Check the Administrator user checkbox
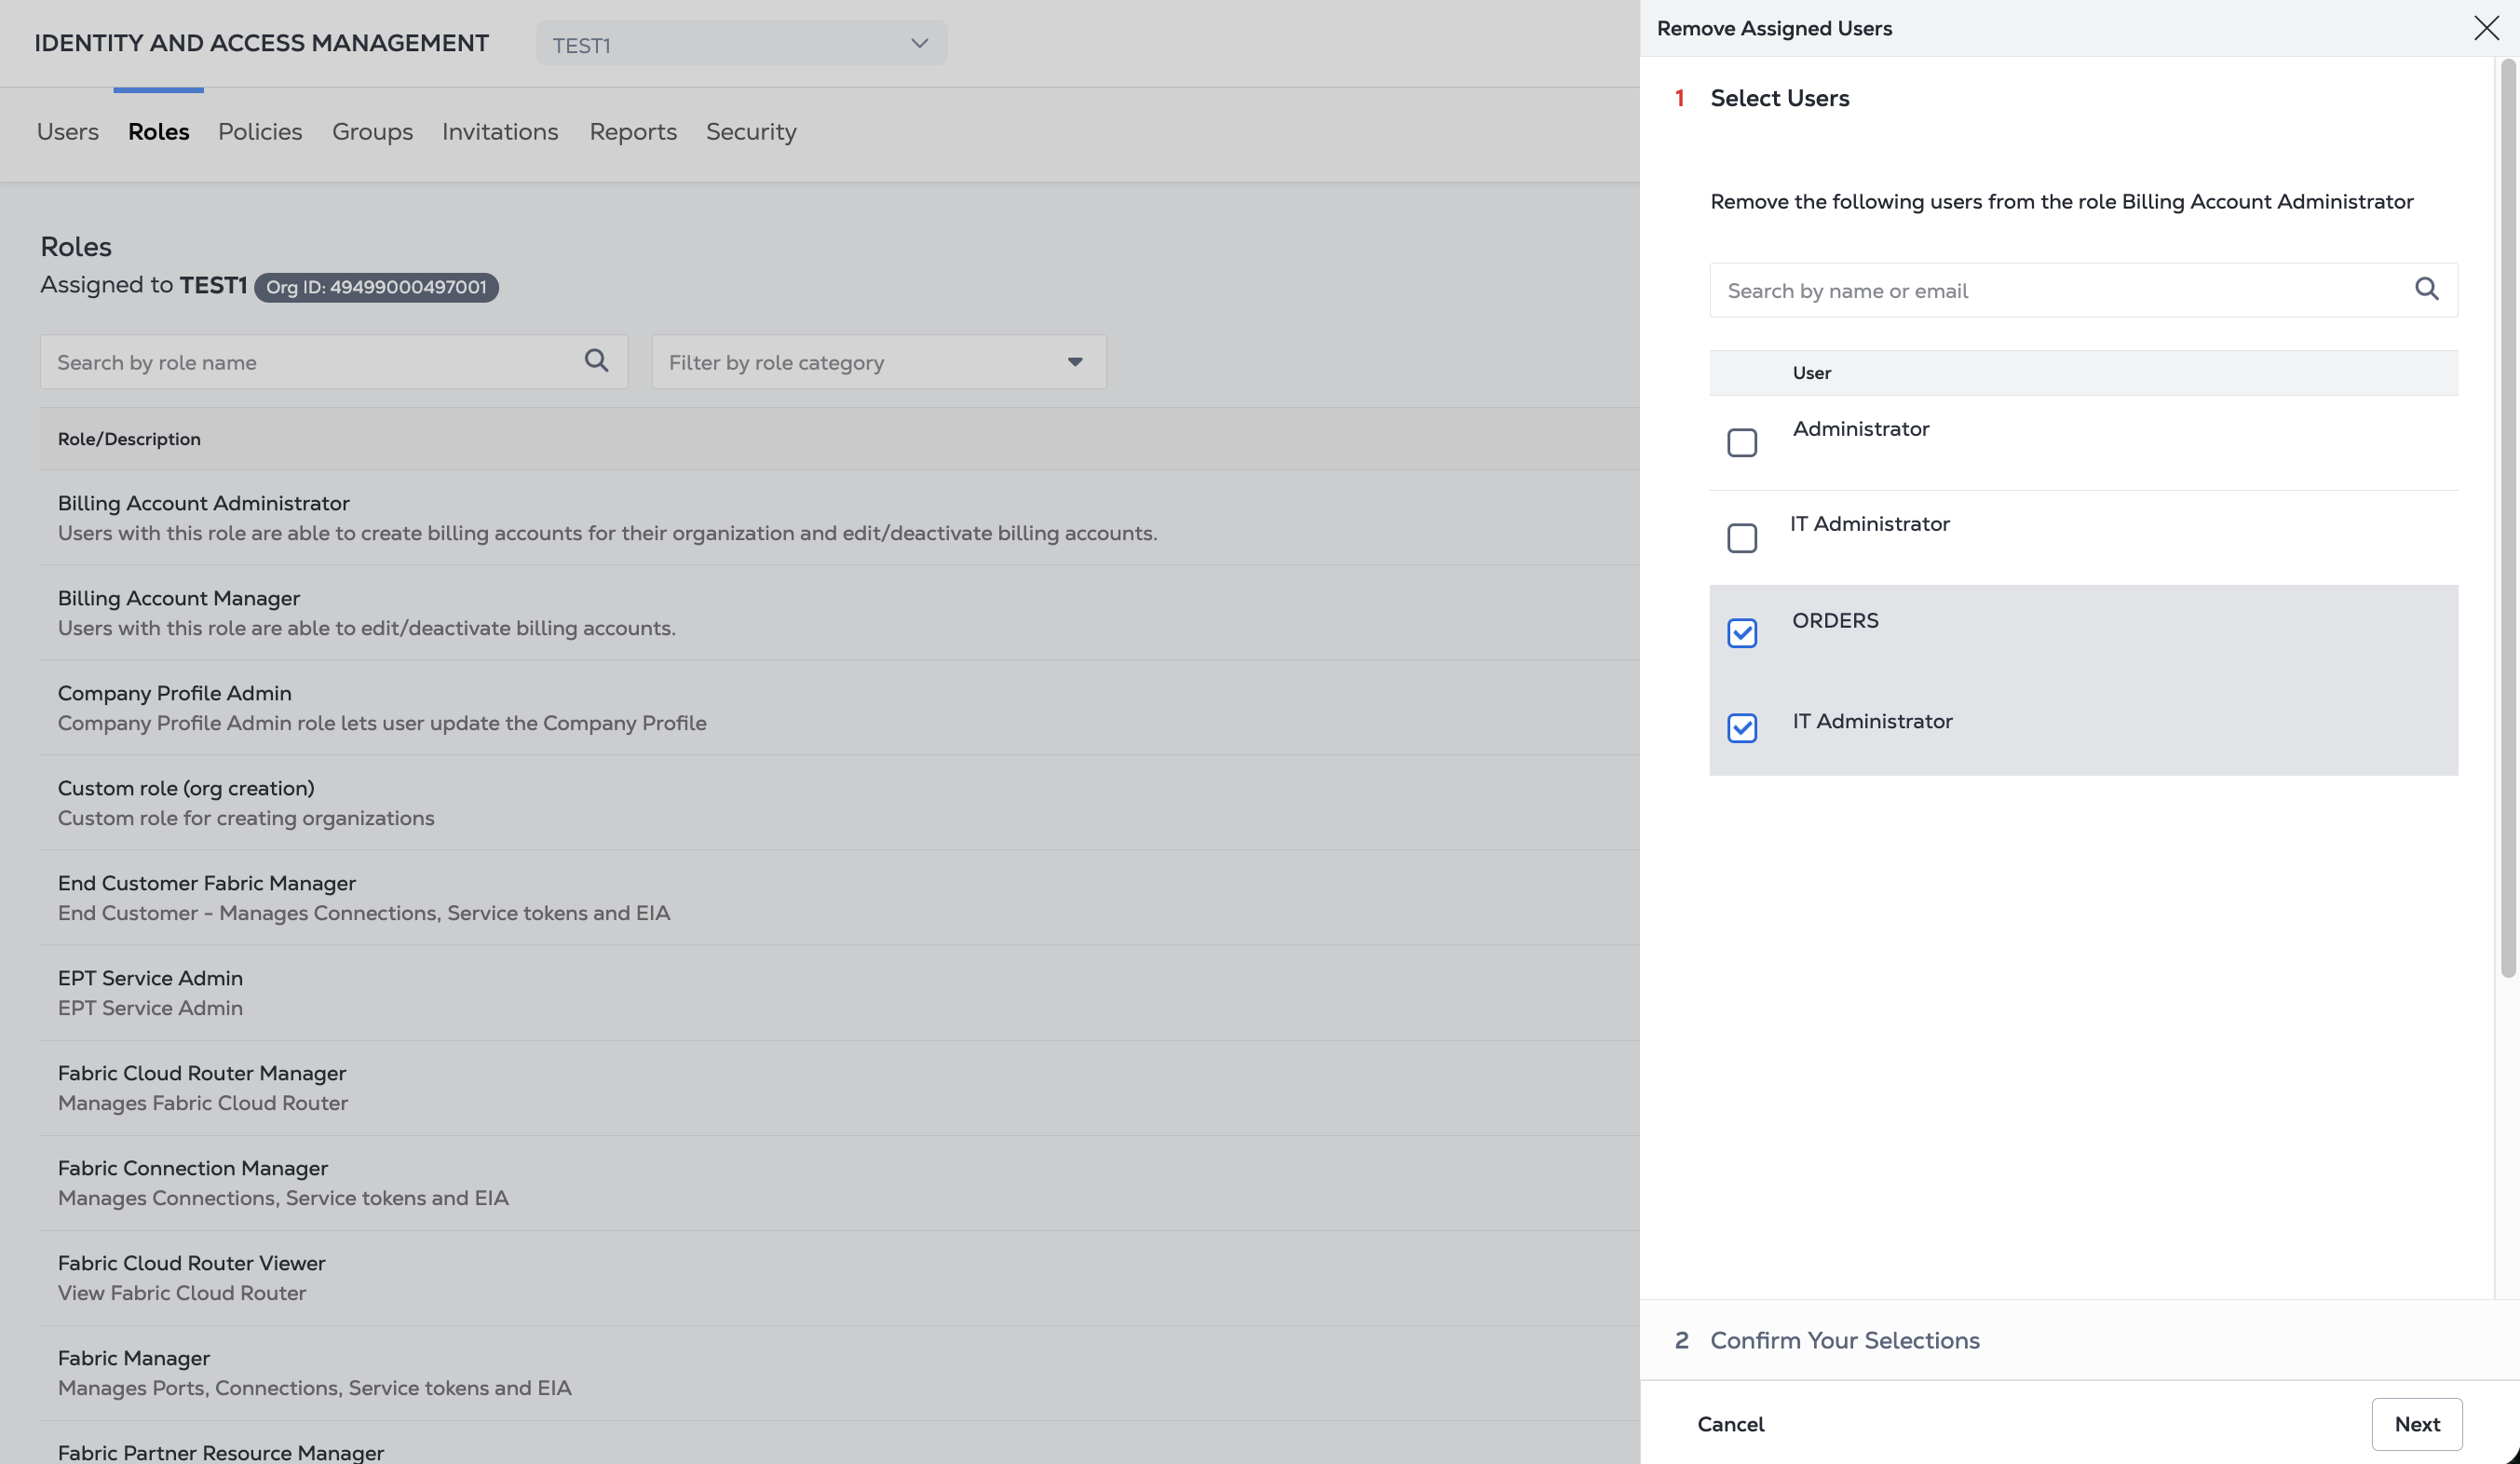 pyautogui.click(x=1742, y=443)
